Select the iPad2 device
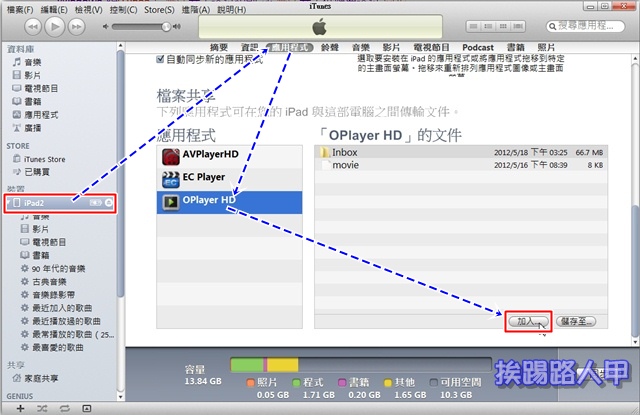Image resolution: width=640 pixels, height=415 pixels. coord(60,203)
